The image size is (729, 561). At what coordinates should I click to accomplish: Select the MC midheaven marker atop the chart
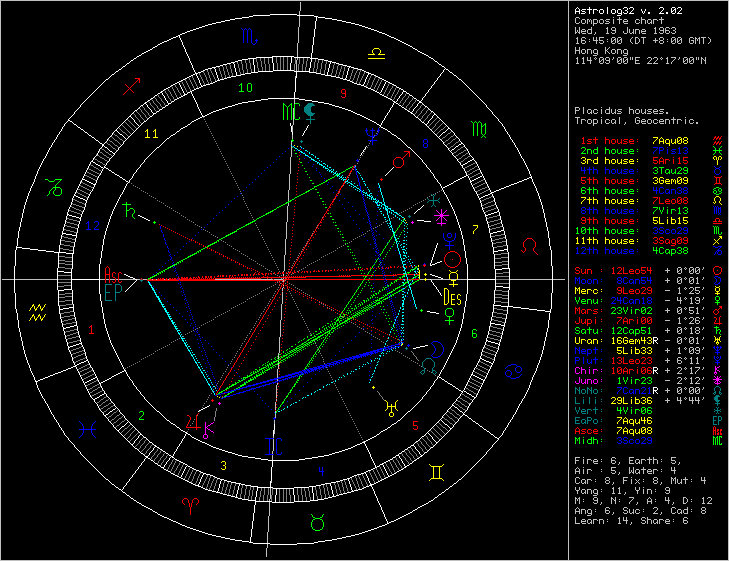tap(290, 110)
